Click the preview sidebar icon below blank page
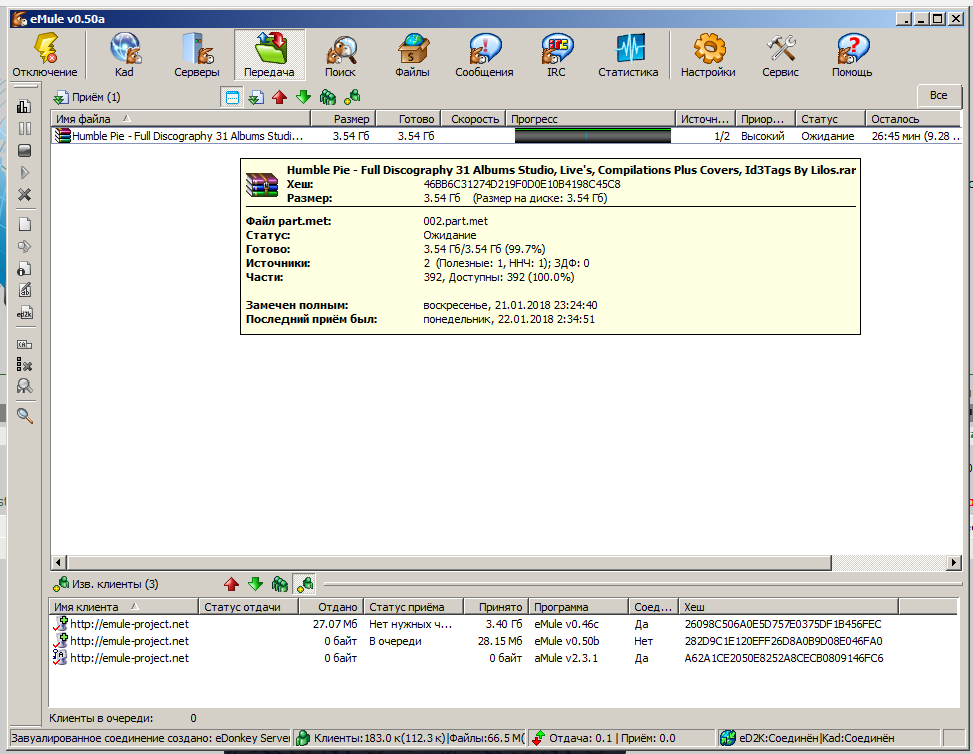 (x=24, y=246)
